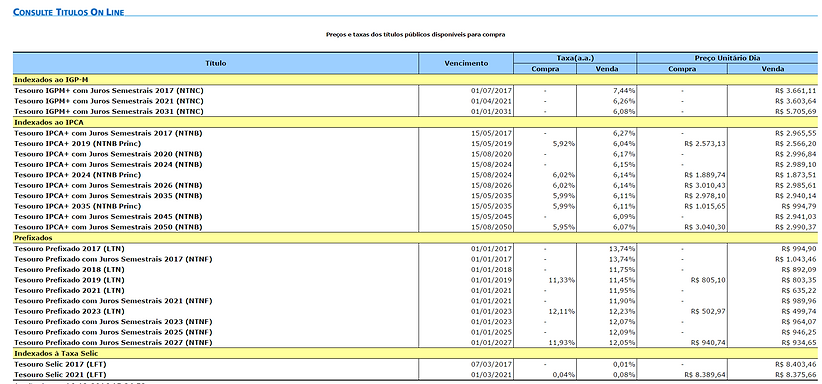
Task: Click the 5,92% buy rate for IPCA+ 2019
Action: click(x=564, y=144)
